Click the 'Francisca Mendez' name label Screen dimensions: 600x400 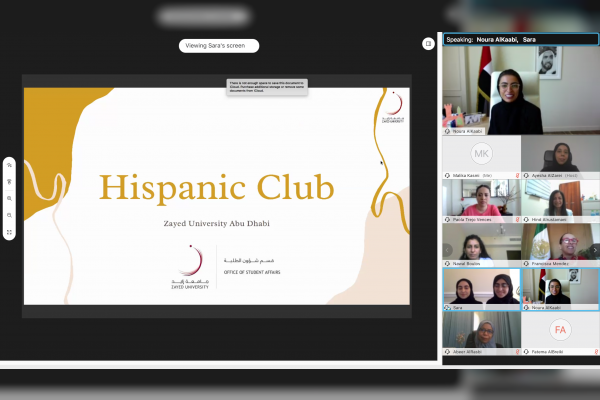pos(550,264)
